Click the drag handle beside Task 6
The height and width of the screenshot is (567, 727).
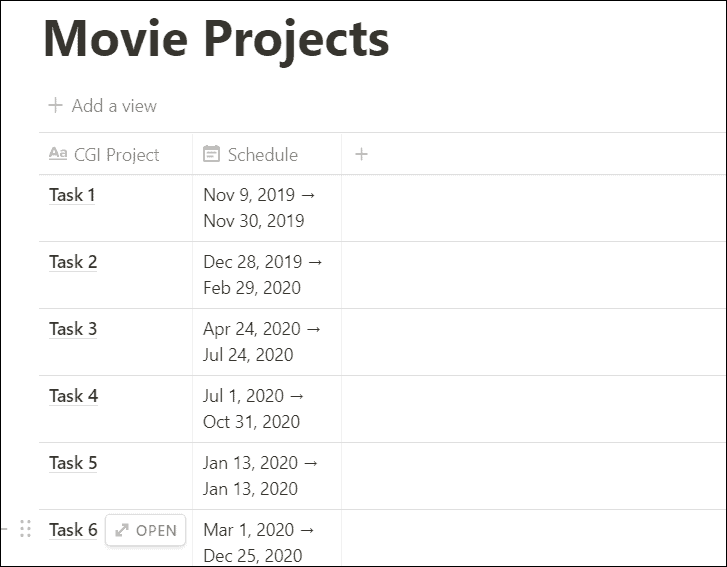[26, 529]
